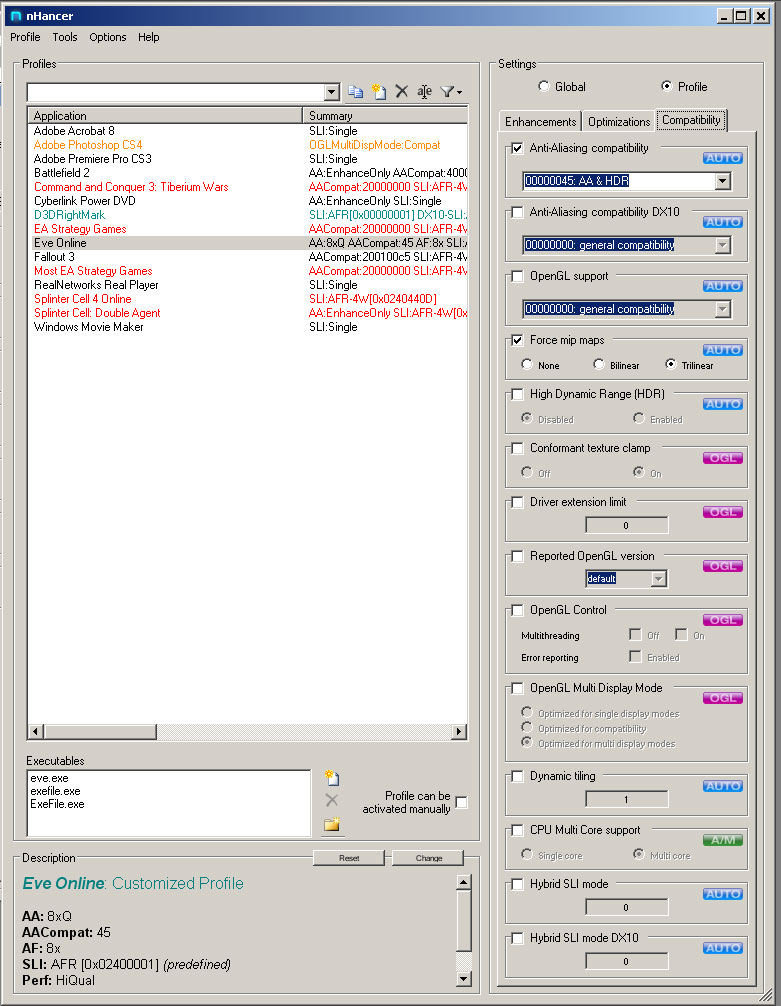Click OGL badge for Reported OpenGL version
This screenshot has height=1006, width=781.
pyautogui.click(x=723, y=566)
